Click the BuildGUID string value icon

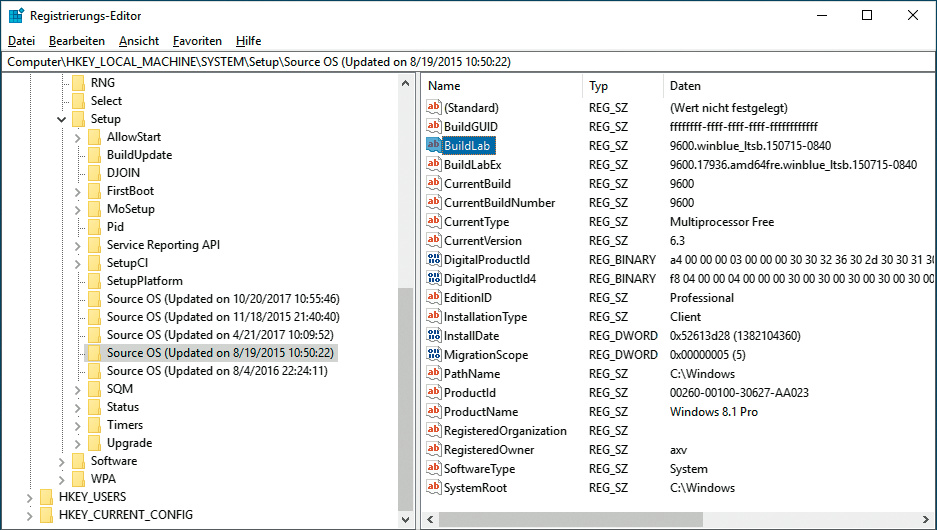click(434, 127)
